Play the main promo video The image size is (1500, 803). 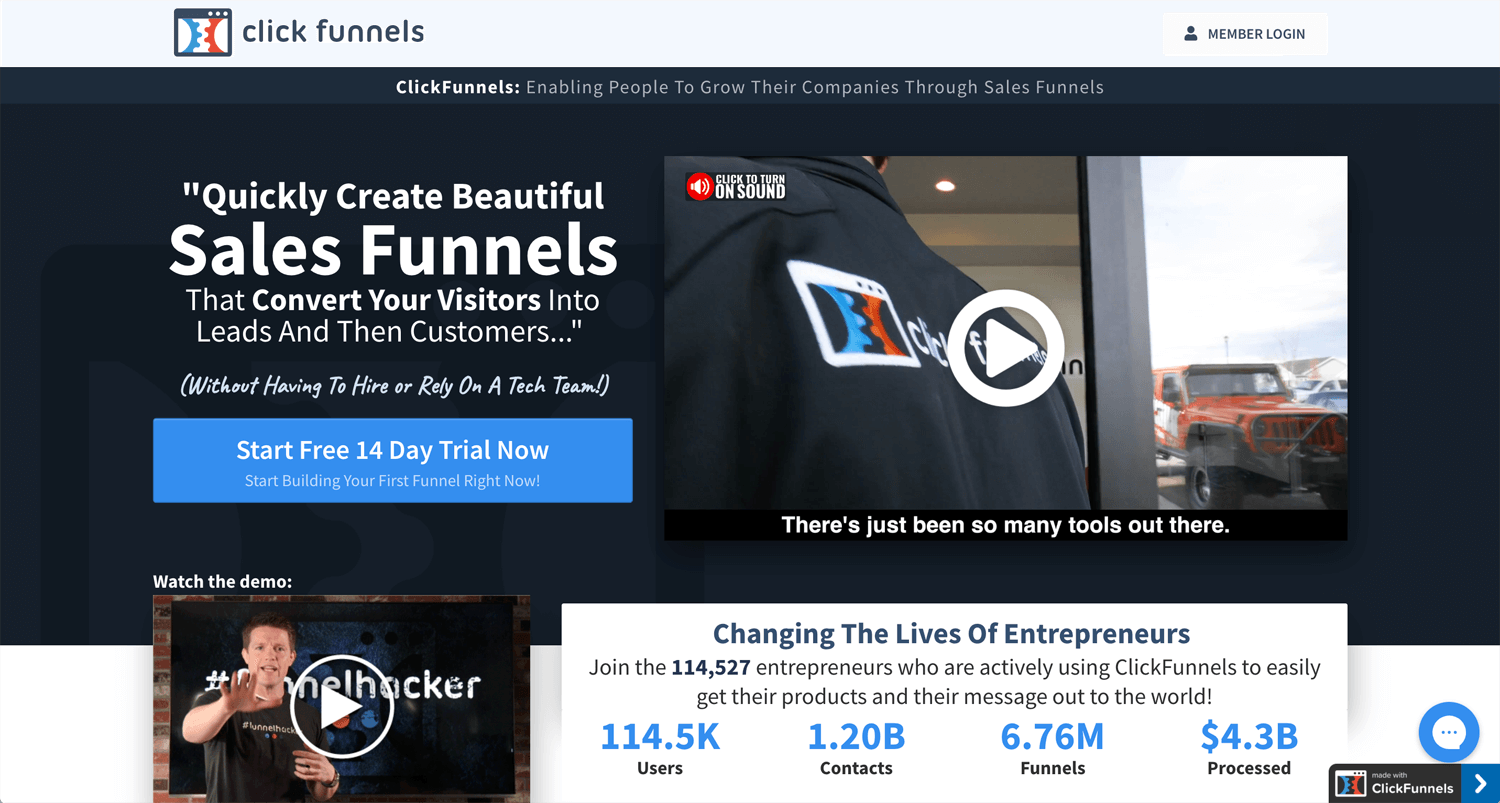click(1005, 347)
